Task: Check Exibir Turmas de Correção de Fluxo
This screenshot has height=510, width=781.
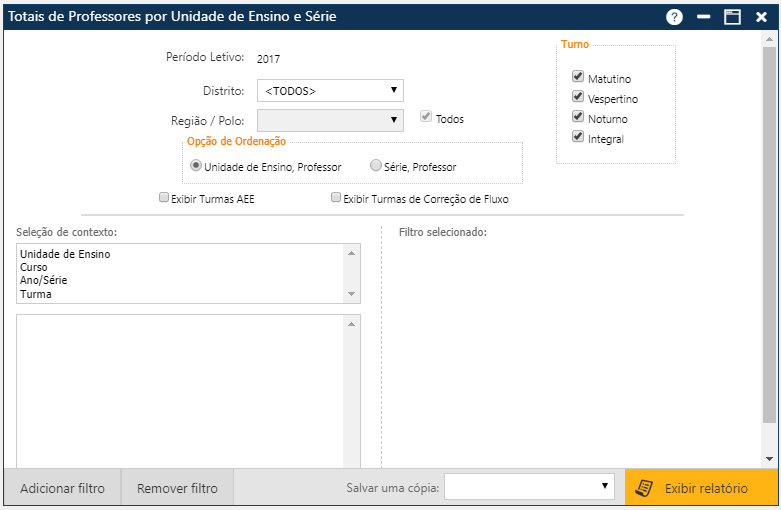Action: tap(336, 198)
